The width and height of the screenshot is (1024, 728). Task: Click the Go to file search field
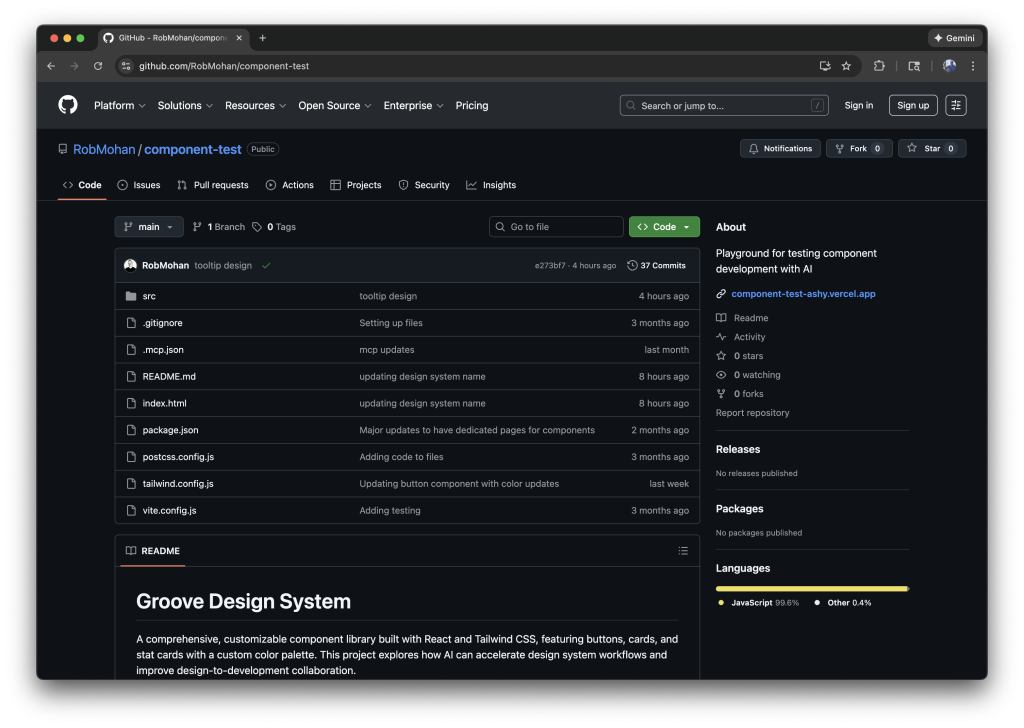pyautogui.click(x=555, y=227)
